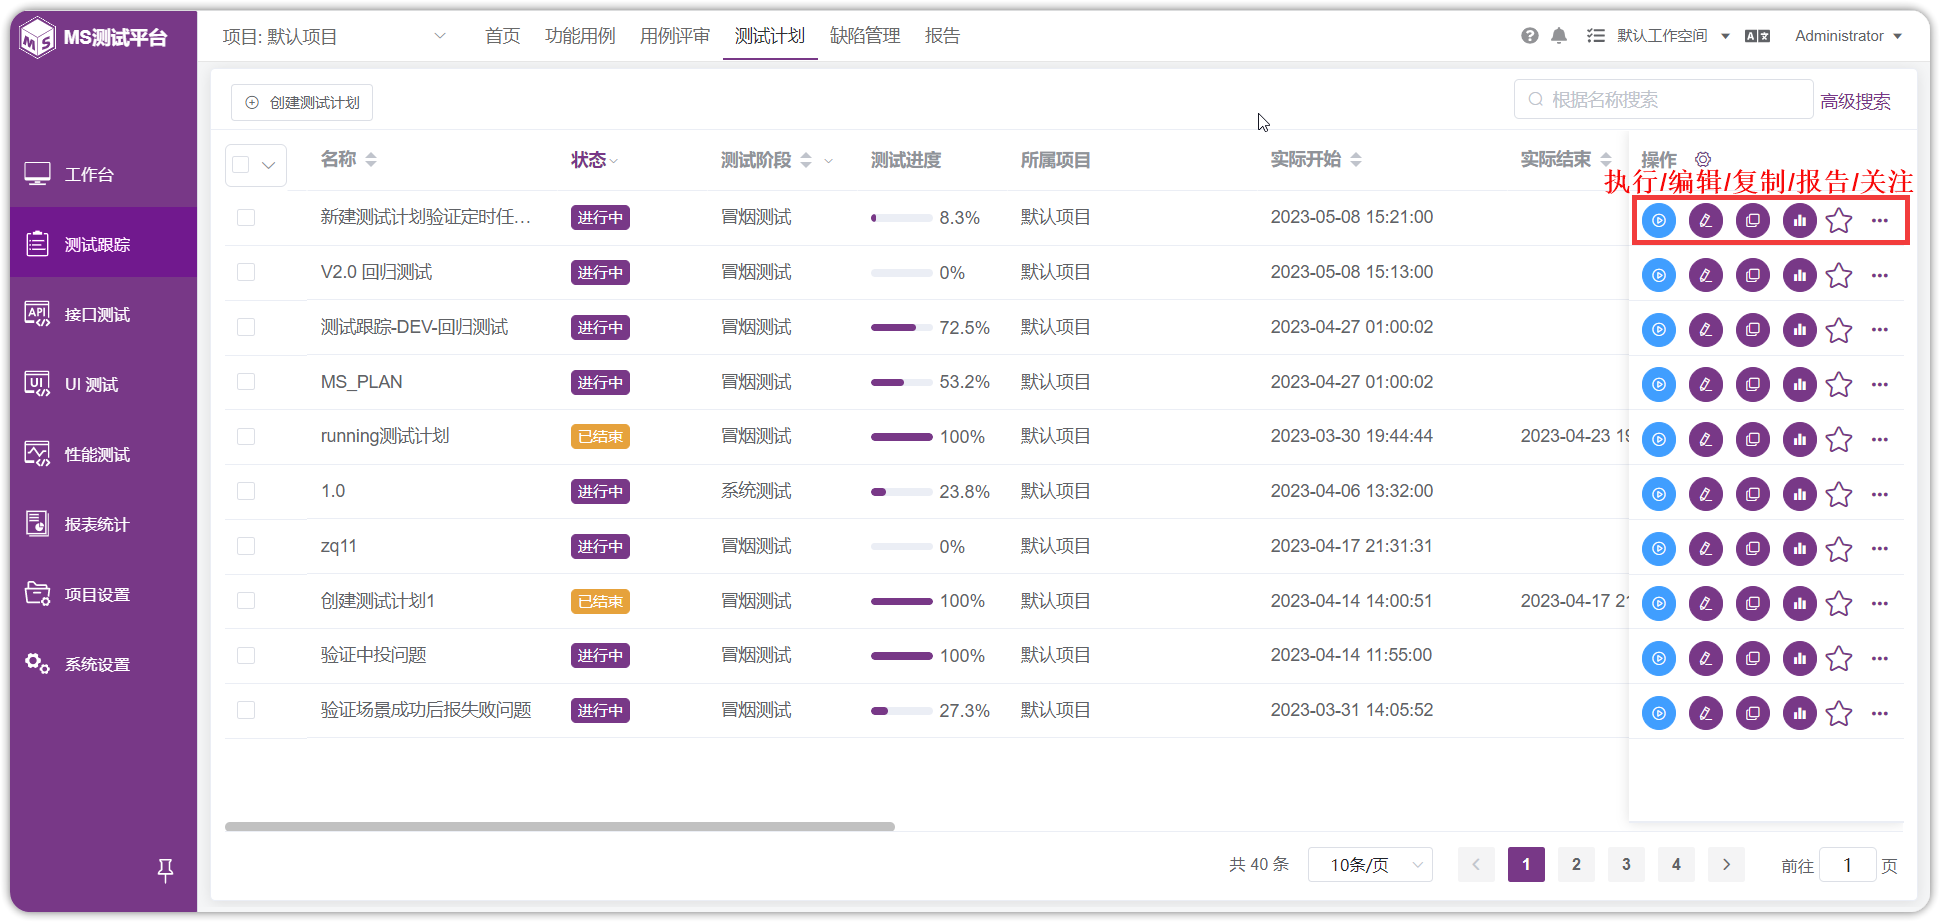Focus the 根据名称搜索 search field
This screenshot has width=1940, height=922.
point(1663,99)
